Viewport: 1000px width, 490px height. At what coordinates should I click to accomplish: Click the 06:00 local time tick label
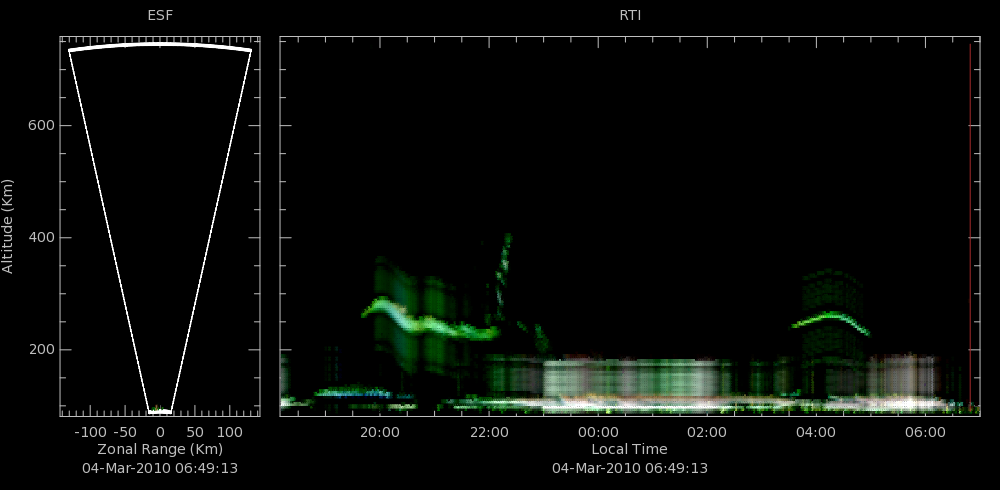[925, 433]
